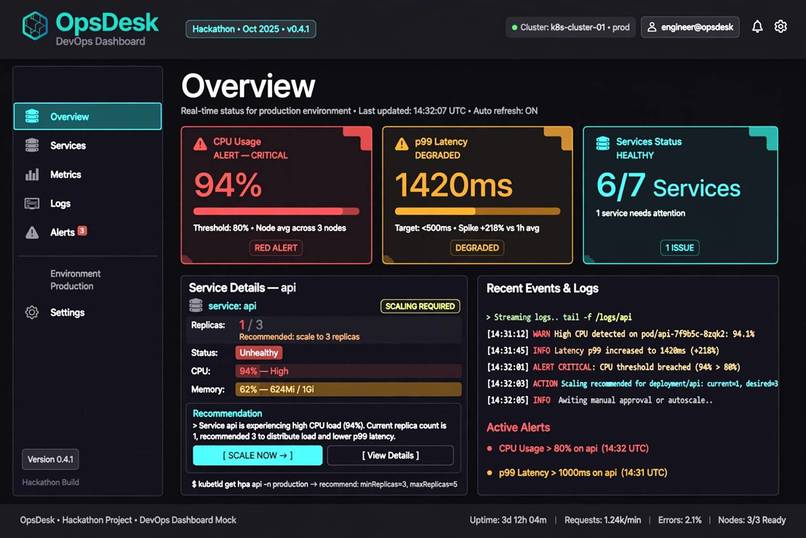This screenshot has height=538, width=806.
Task: Click the Version 0.4.1 button
Action: pos(50,459)
